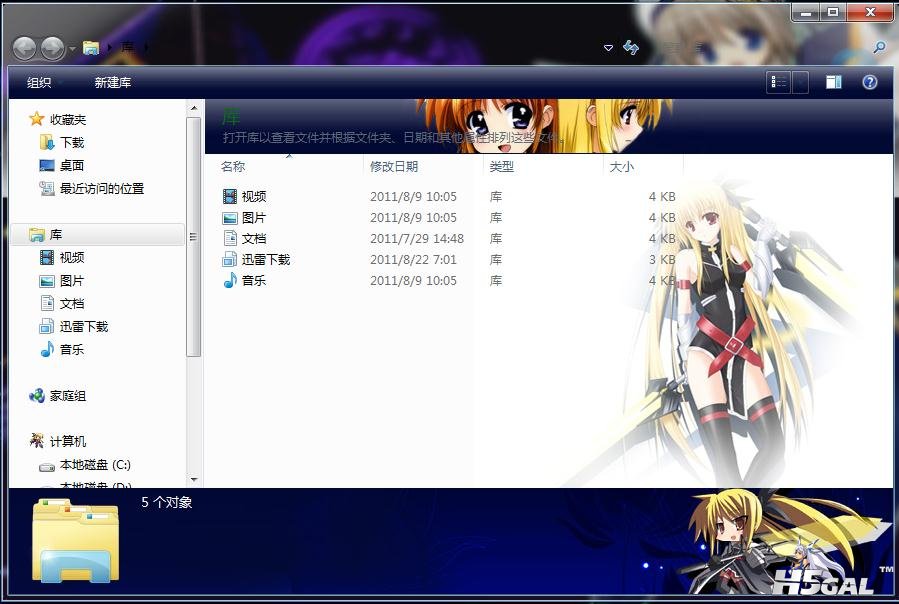Sort by the 修改日期 column header
This screenshot has width=899, height=604.
click(x=394, y=167)
